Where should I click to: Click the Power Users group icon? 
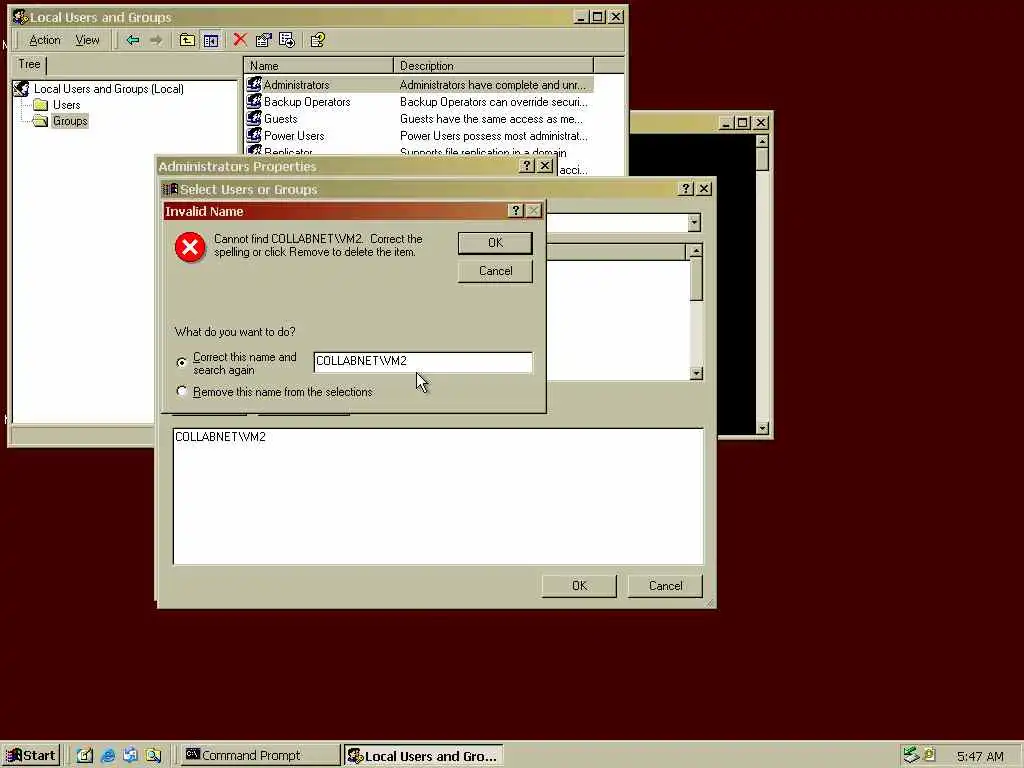253,135
